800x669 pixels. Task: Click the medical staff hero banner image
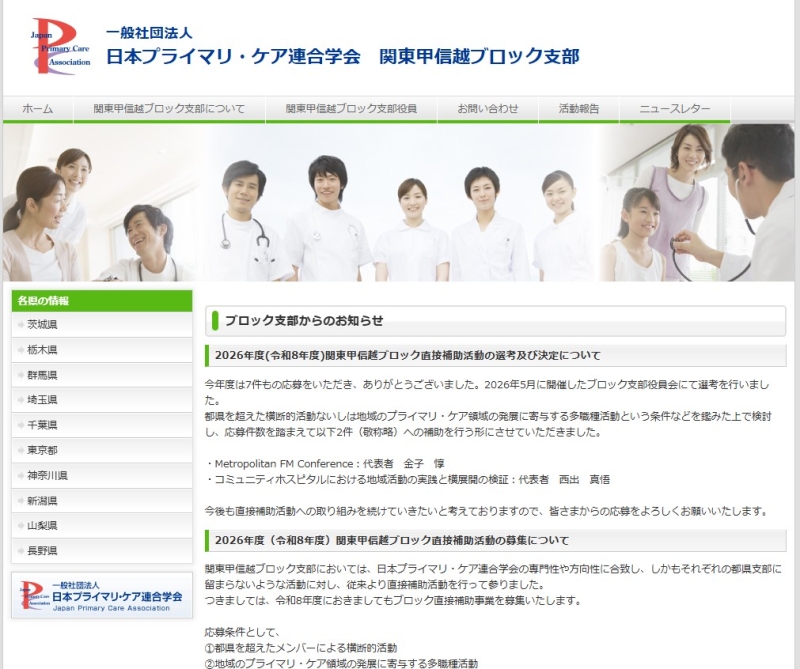398,203
